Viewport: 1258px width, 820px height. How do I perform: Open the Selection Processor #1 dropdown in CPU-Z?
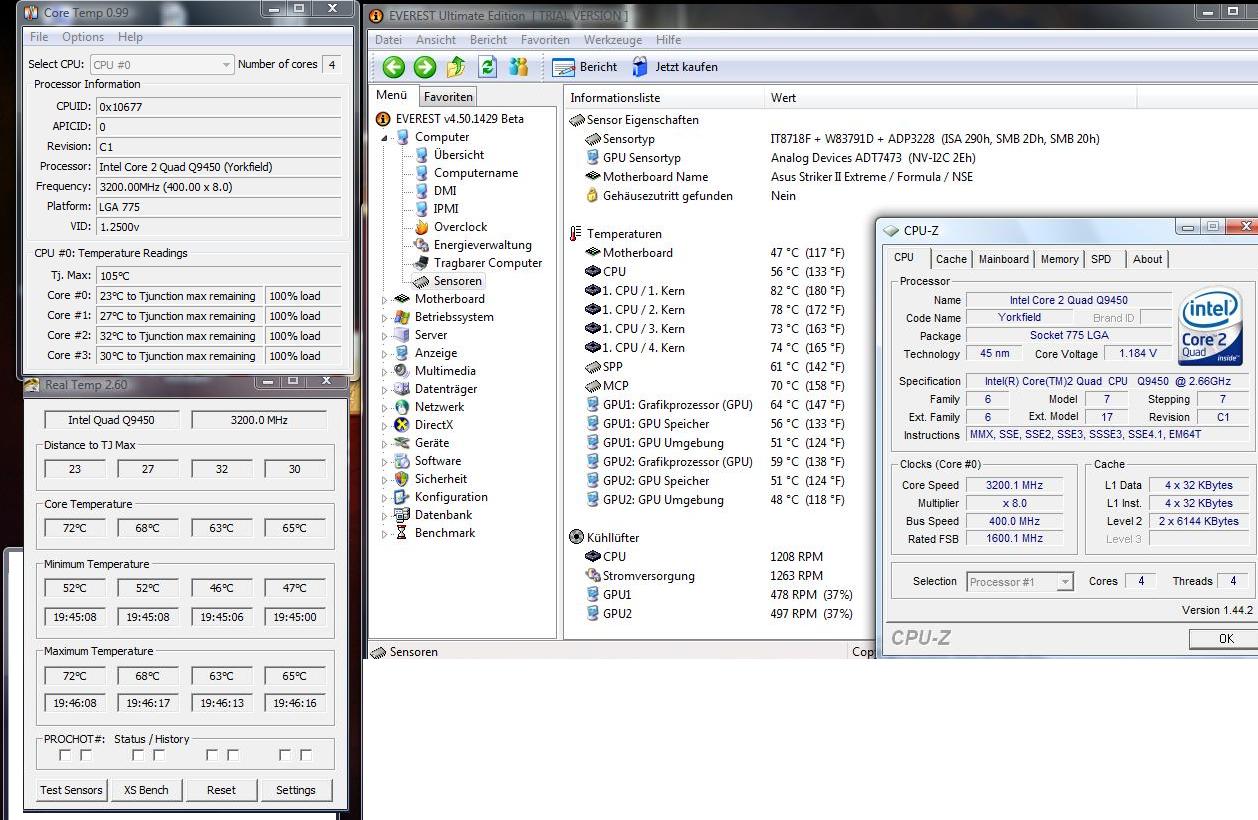click(1020, 582)
